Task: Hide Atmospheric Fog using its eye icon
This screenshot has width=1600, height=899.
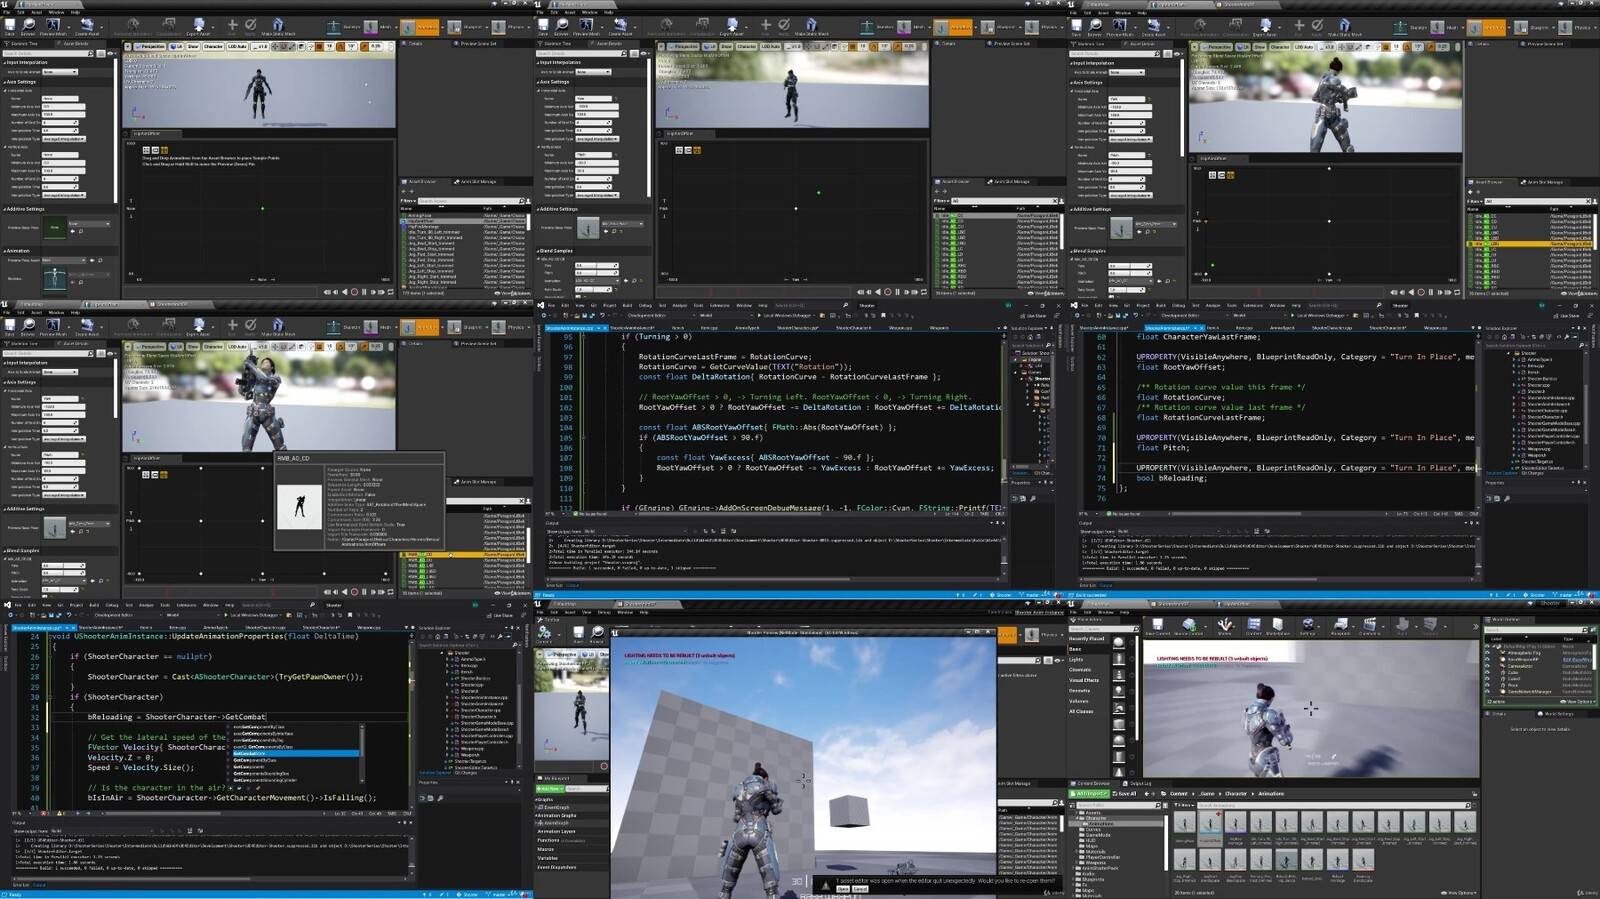Action: (1487, 653)
